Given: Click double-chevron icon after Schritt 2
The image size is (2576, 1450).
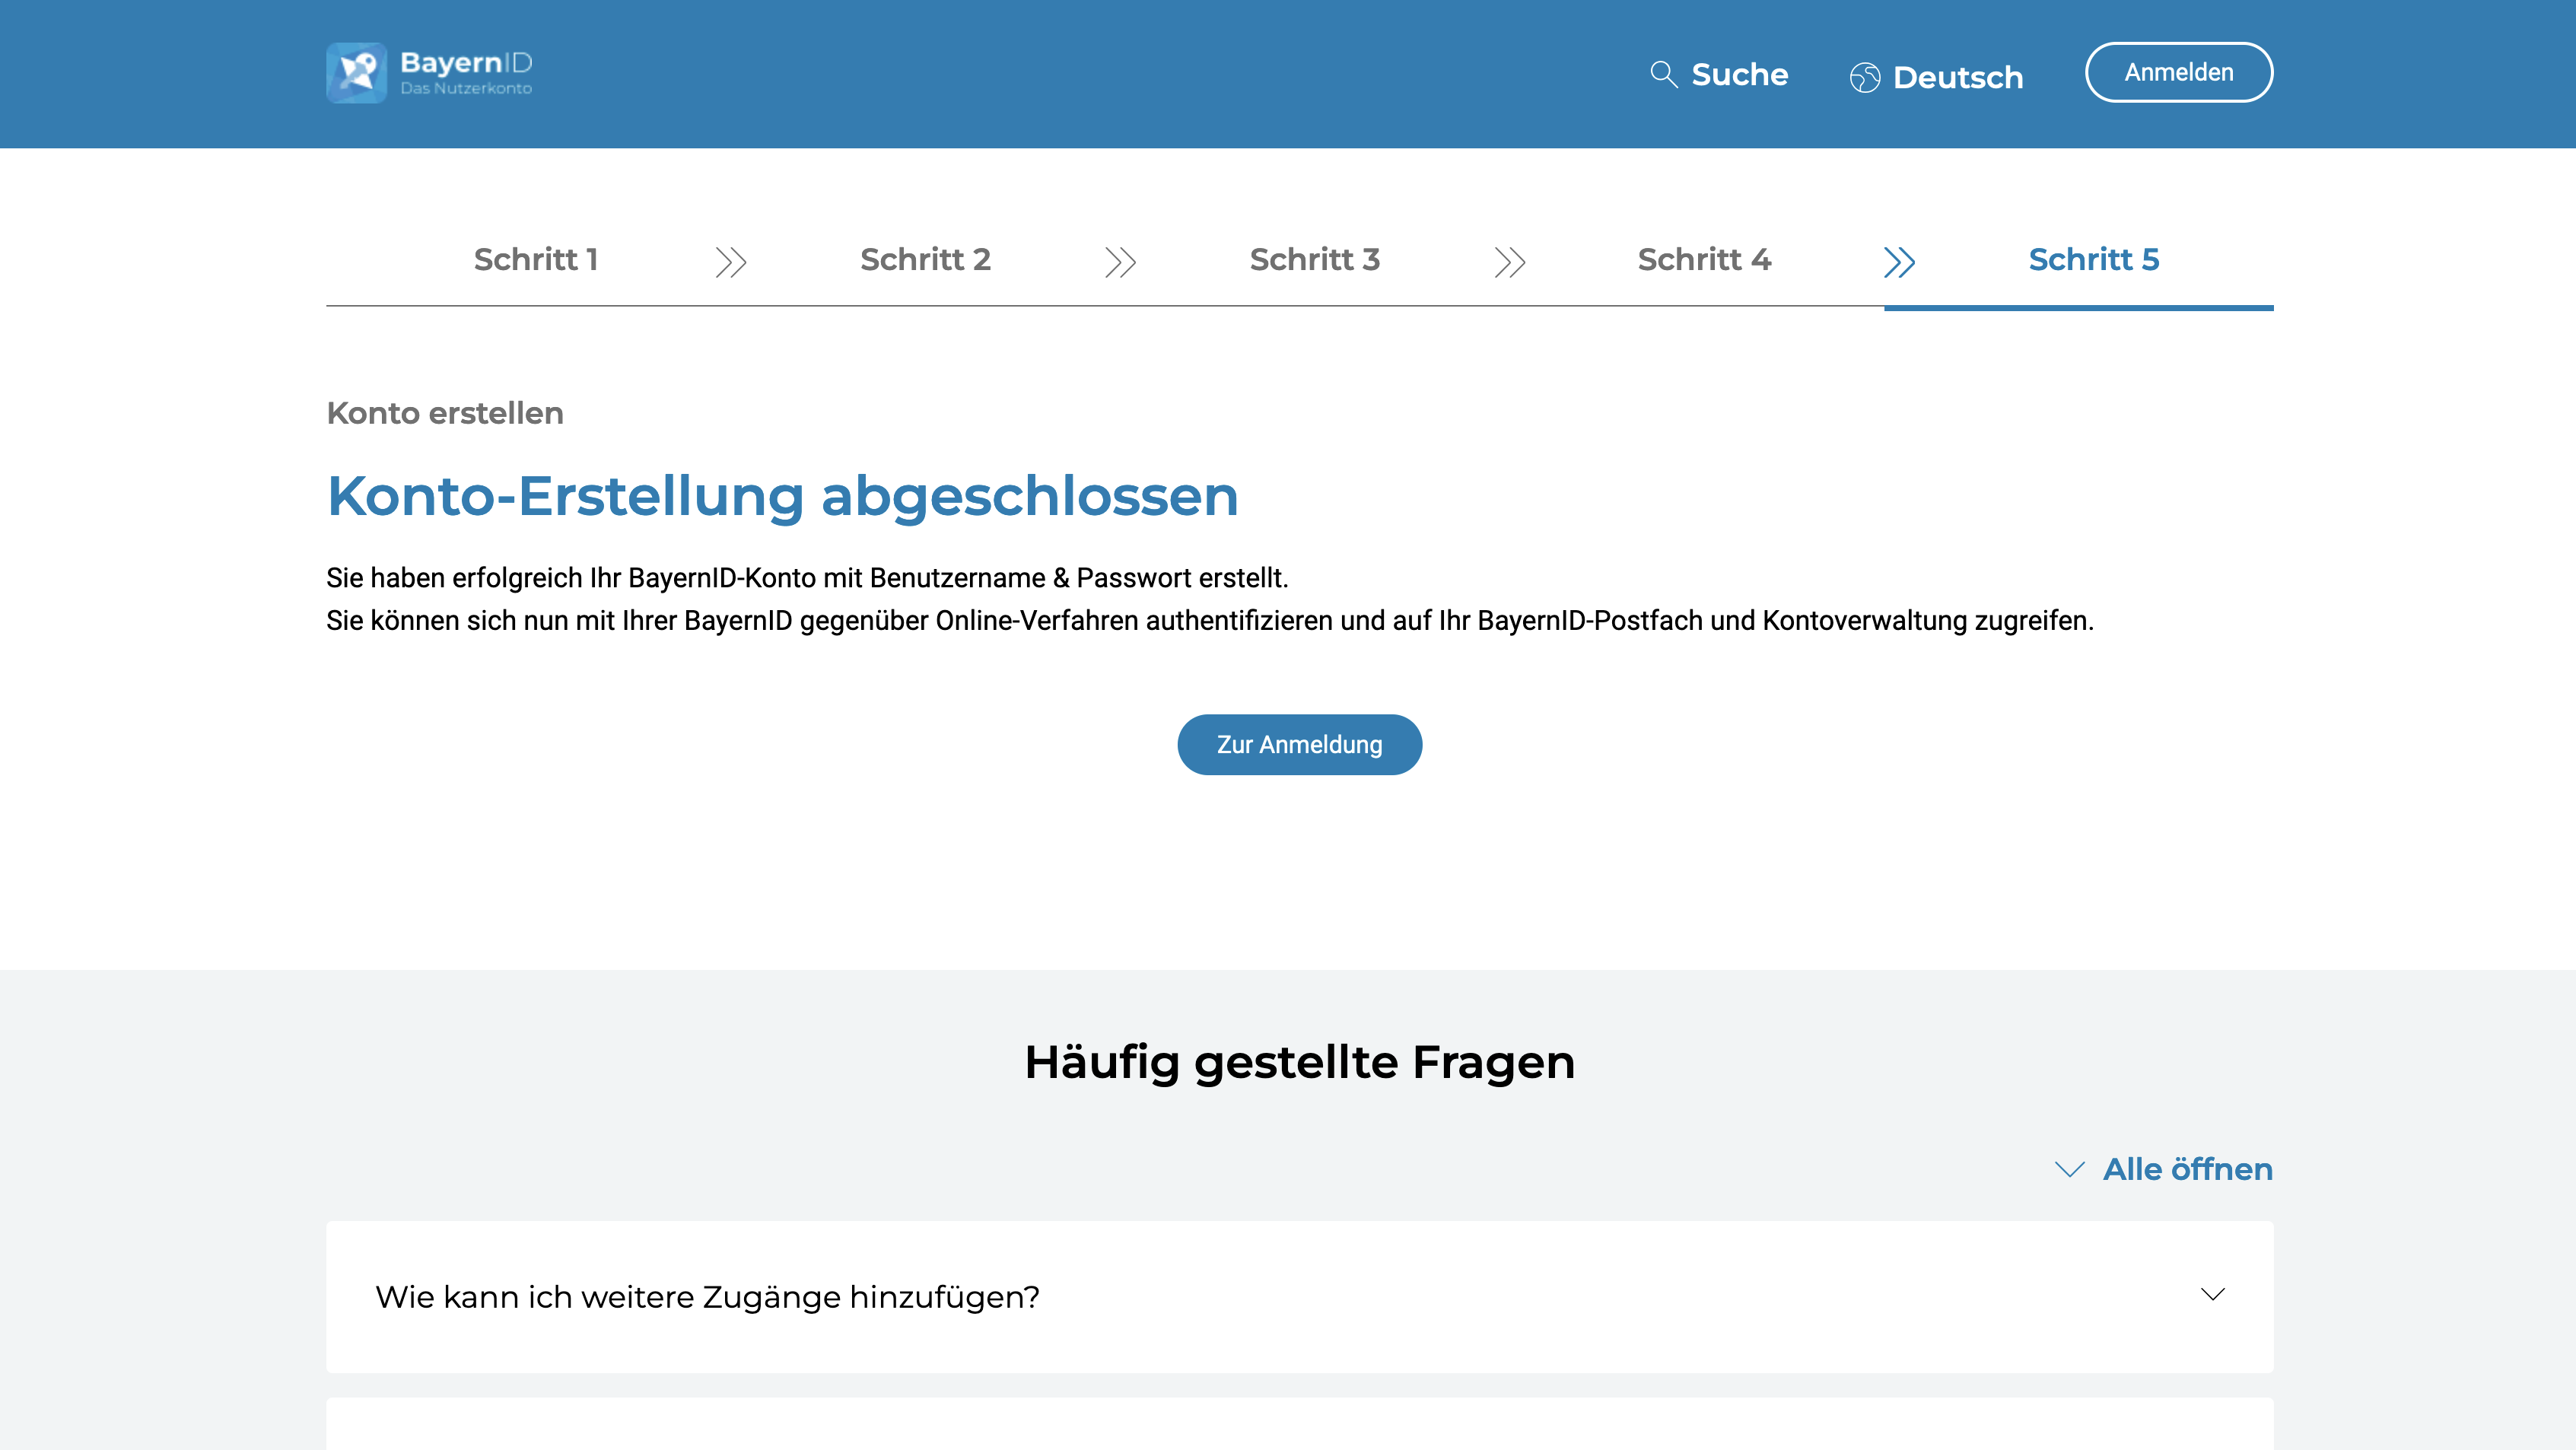Looking at the screenshot, I should pos(1120,262).
